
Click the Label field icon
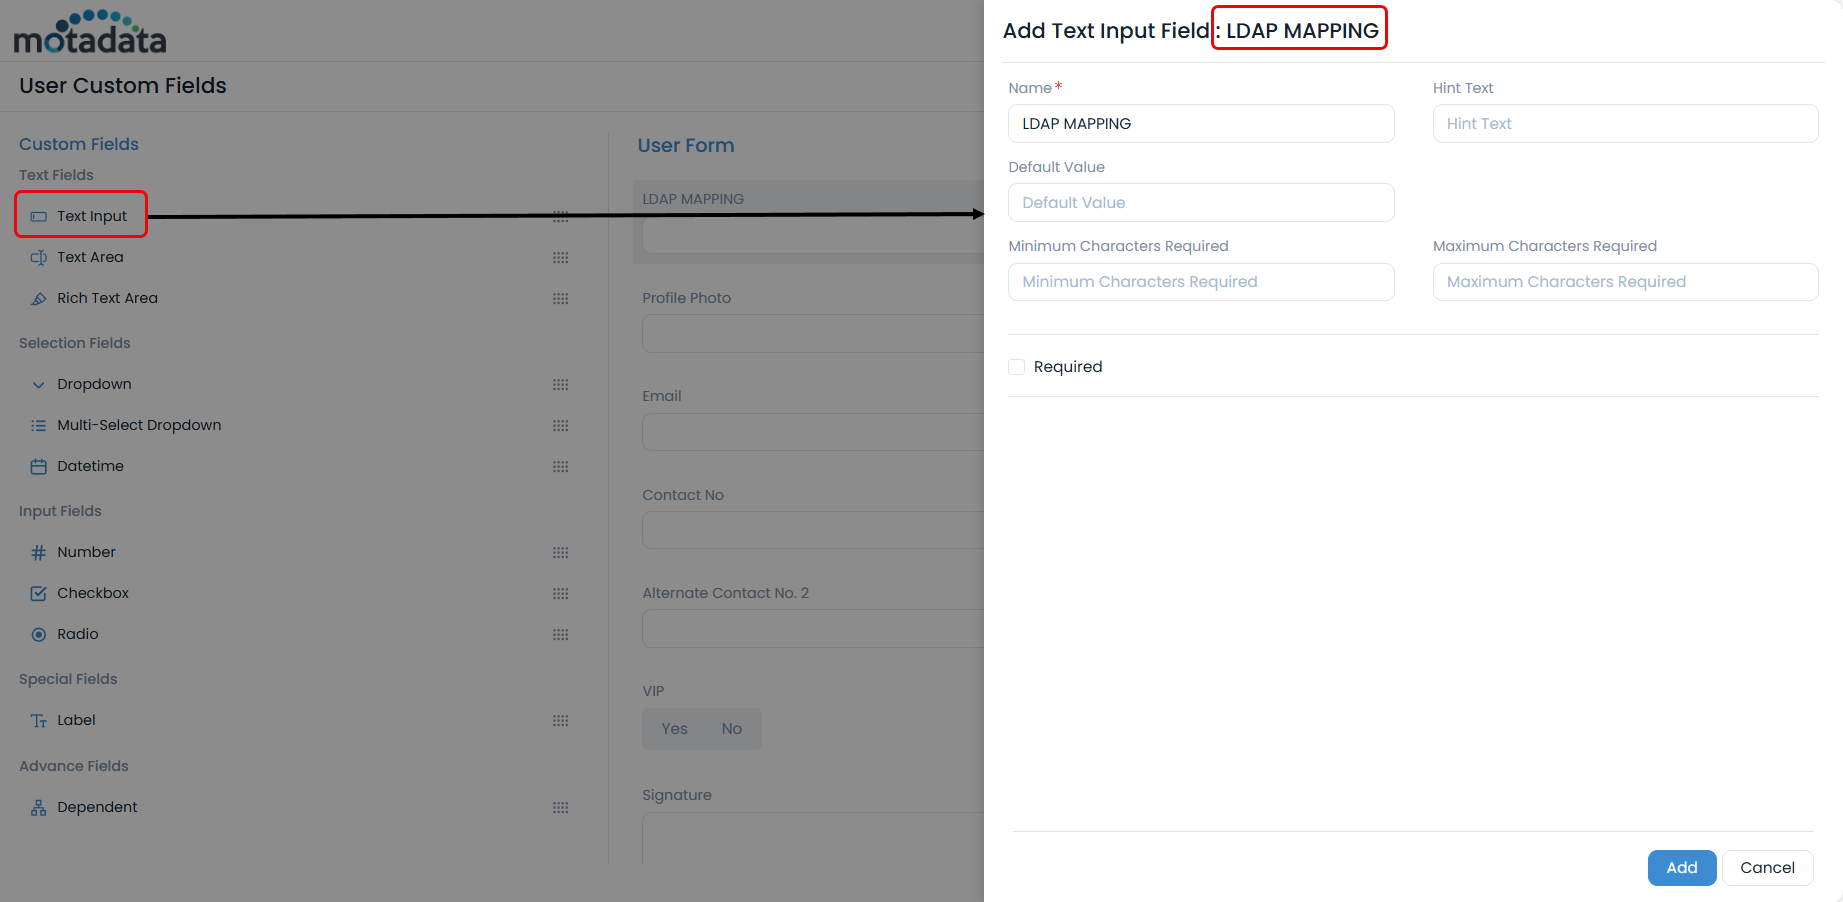coord(39,721)
